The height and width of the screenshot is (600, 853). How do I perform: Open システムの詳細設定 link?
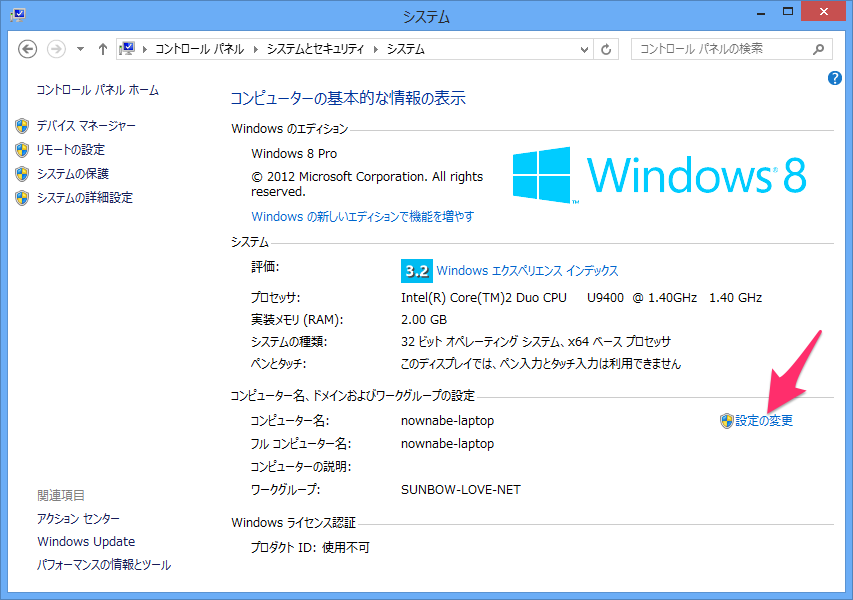[x=85, y=197]
